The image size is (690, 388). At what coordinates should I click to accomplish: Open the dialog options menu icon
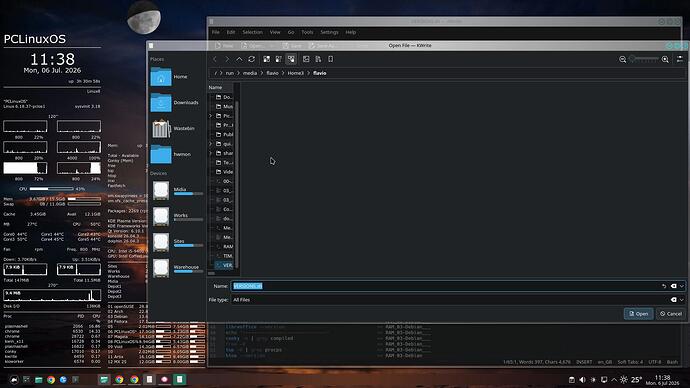click(680, 59)
